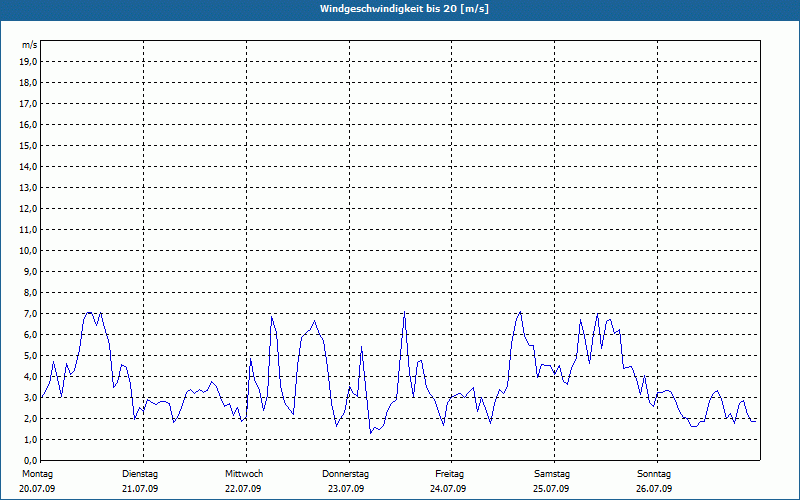The image size is (800, 500).
Task: Click the '15,0' axis label
Action: click(28, 145)
